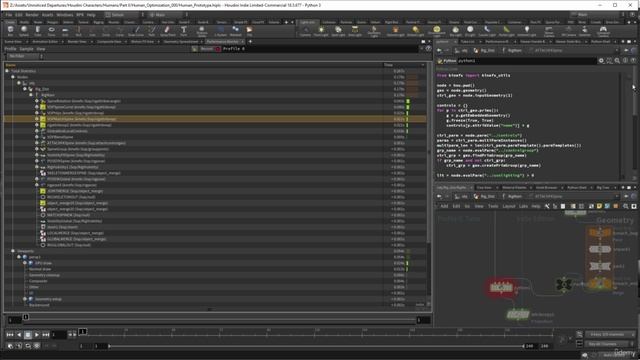Image resolution: width=640 pixels, height=360 pixels.
Task: Open the Sample menu in Performance Monitor
Action: tap(27, 49)
